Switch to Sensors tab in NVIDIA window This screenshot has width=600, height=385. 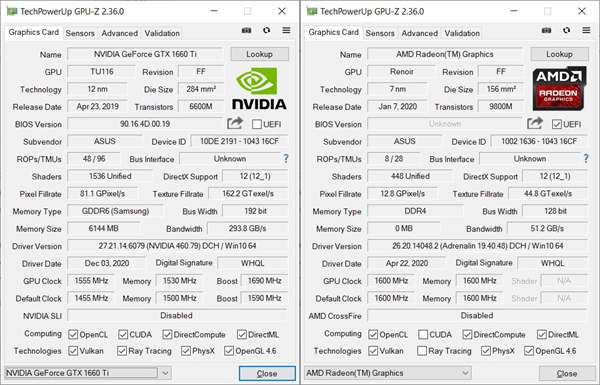[80, 33]
